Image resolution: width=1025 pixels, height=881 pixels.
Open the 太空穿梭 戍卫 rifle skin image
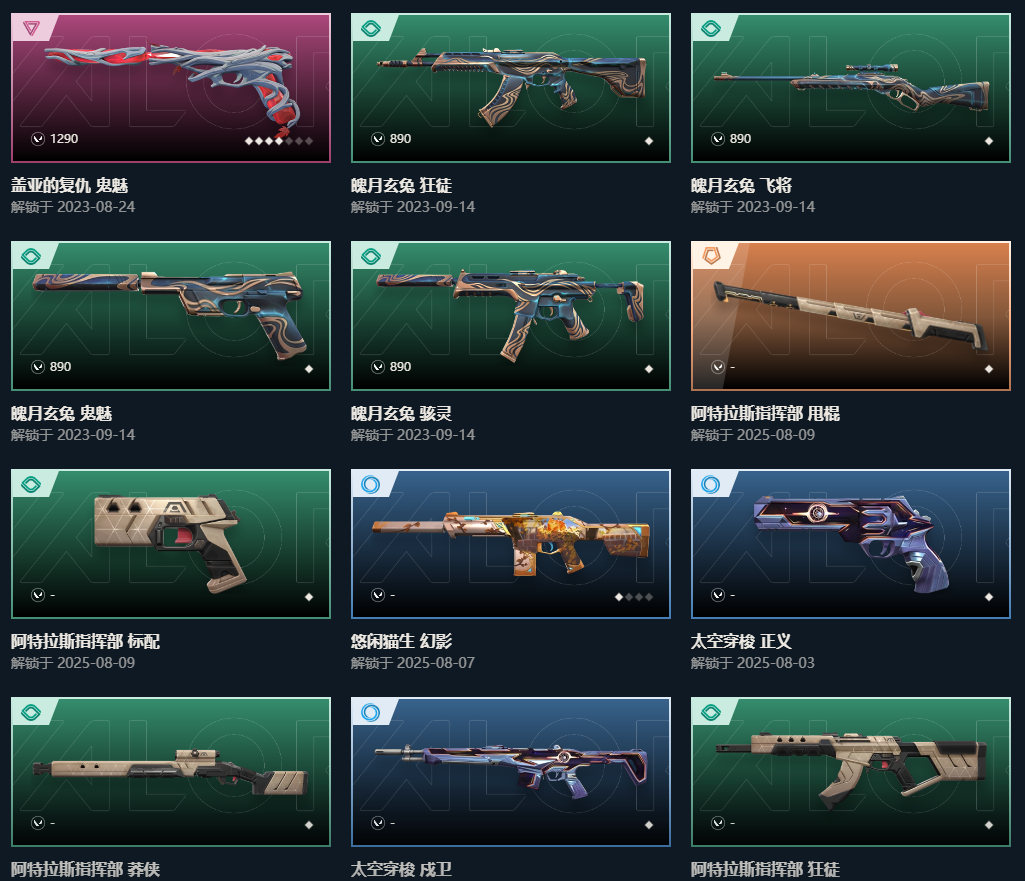coord(511,772)
